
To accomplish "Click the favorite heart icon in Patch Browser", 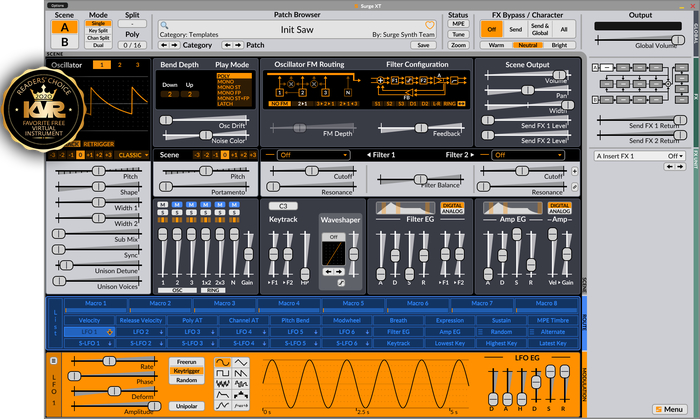I will pyautogui.click(x=430, y=24).
